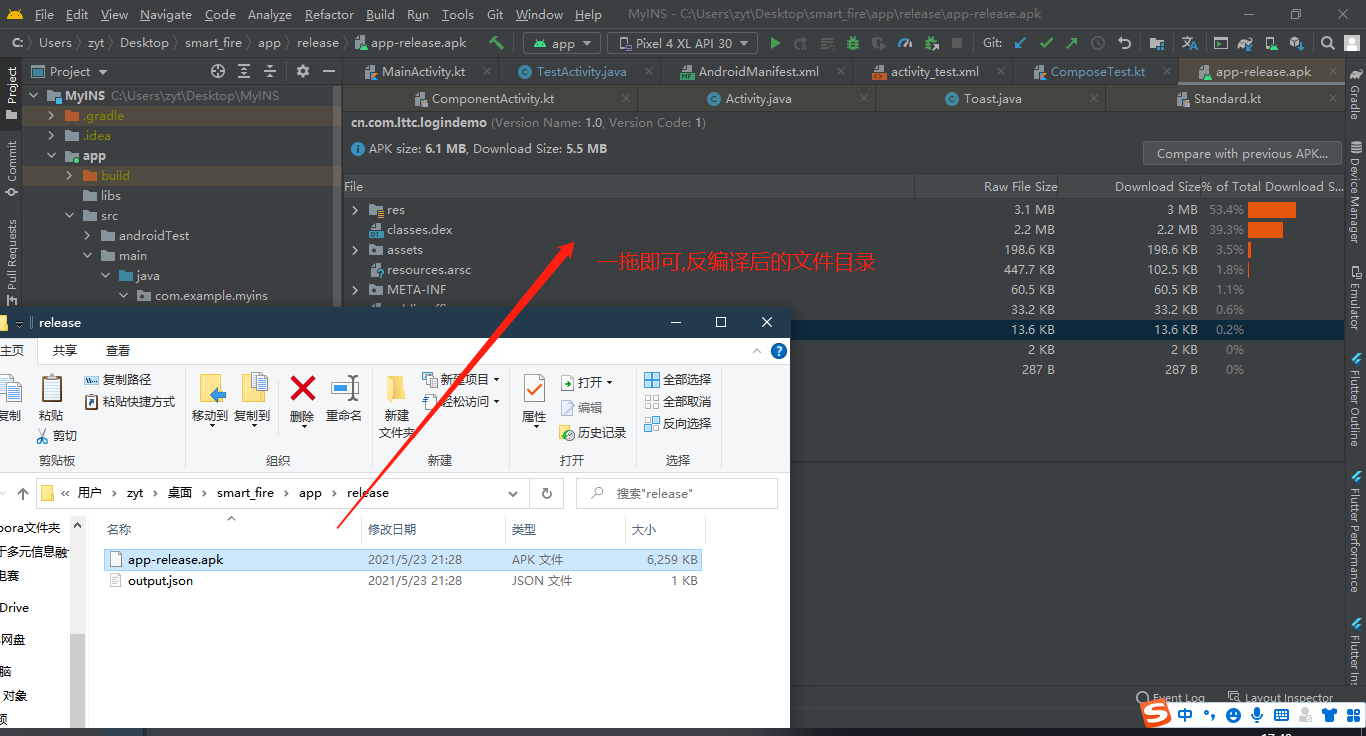Open the Build menu
1366x736 pixels.
(380, 14)
